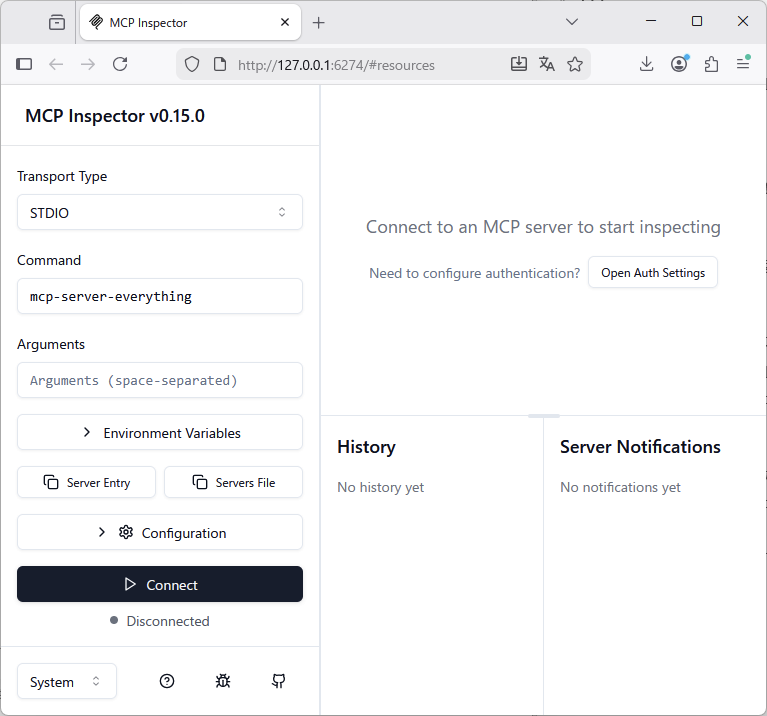Go forward with the browser forward arrow
Screen dimensions: 767x716
[88, 64]
